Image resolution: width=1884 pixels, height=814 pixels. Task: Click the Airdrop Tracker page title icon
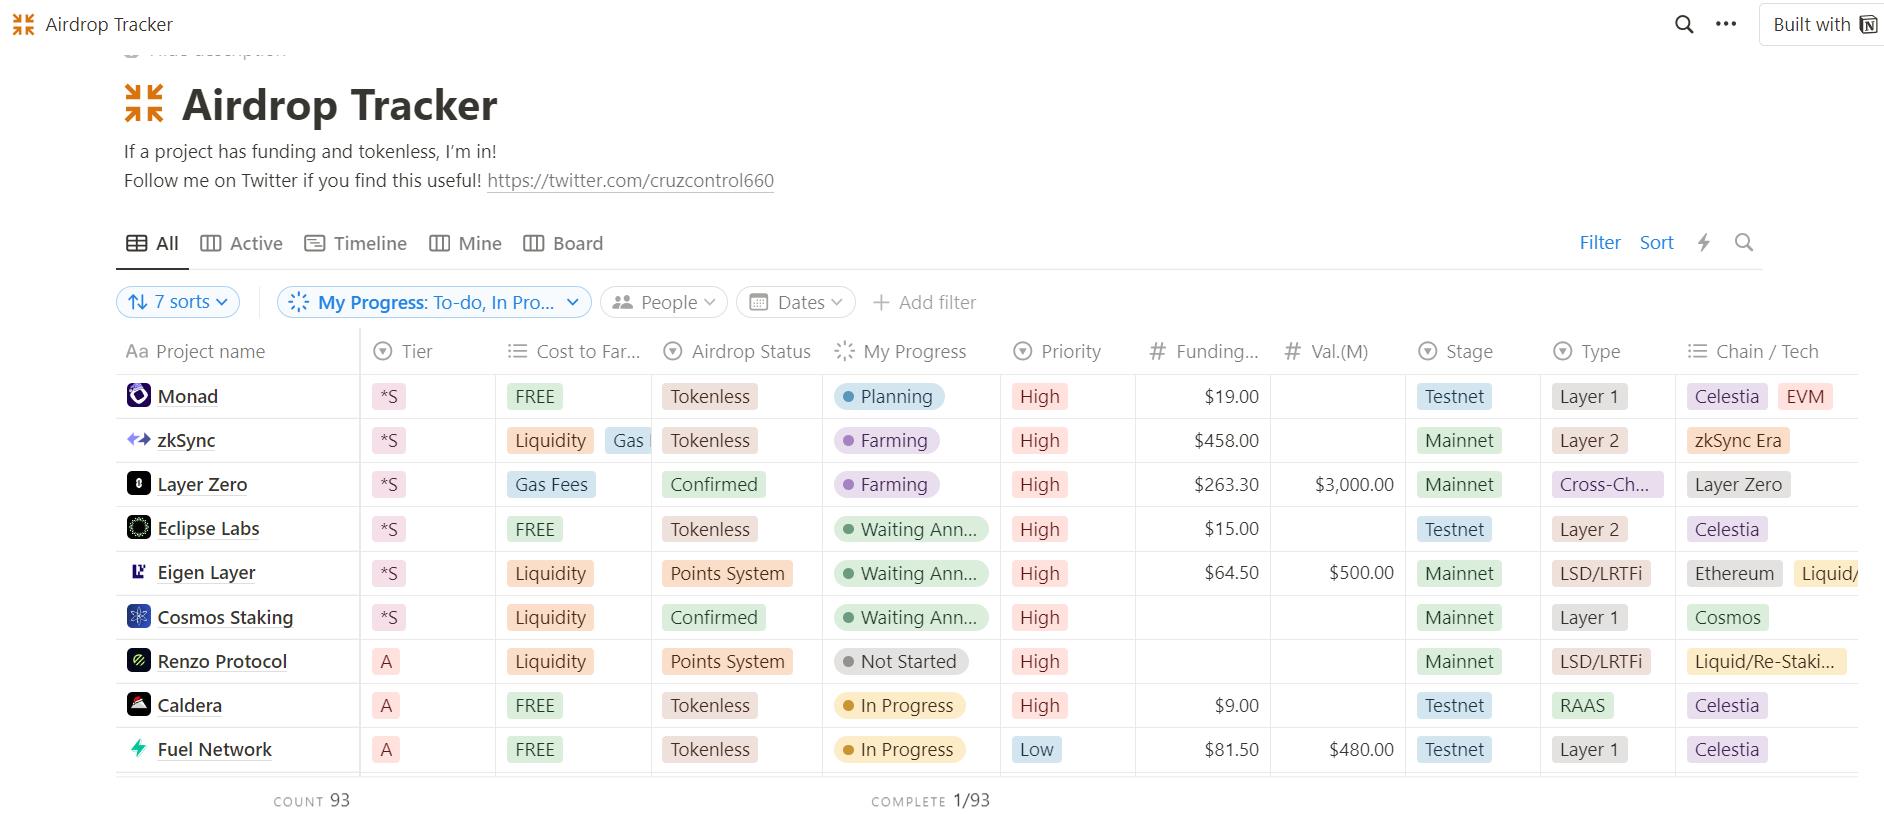144,104
